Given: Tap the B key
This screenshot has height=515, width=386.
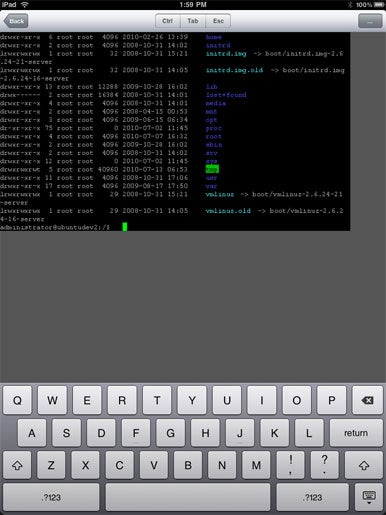Looking at the screenshot, I should point(188,465).
